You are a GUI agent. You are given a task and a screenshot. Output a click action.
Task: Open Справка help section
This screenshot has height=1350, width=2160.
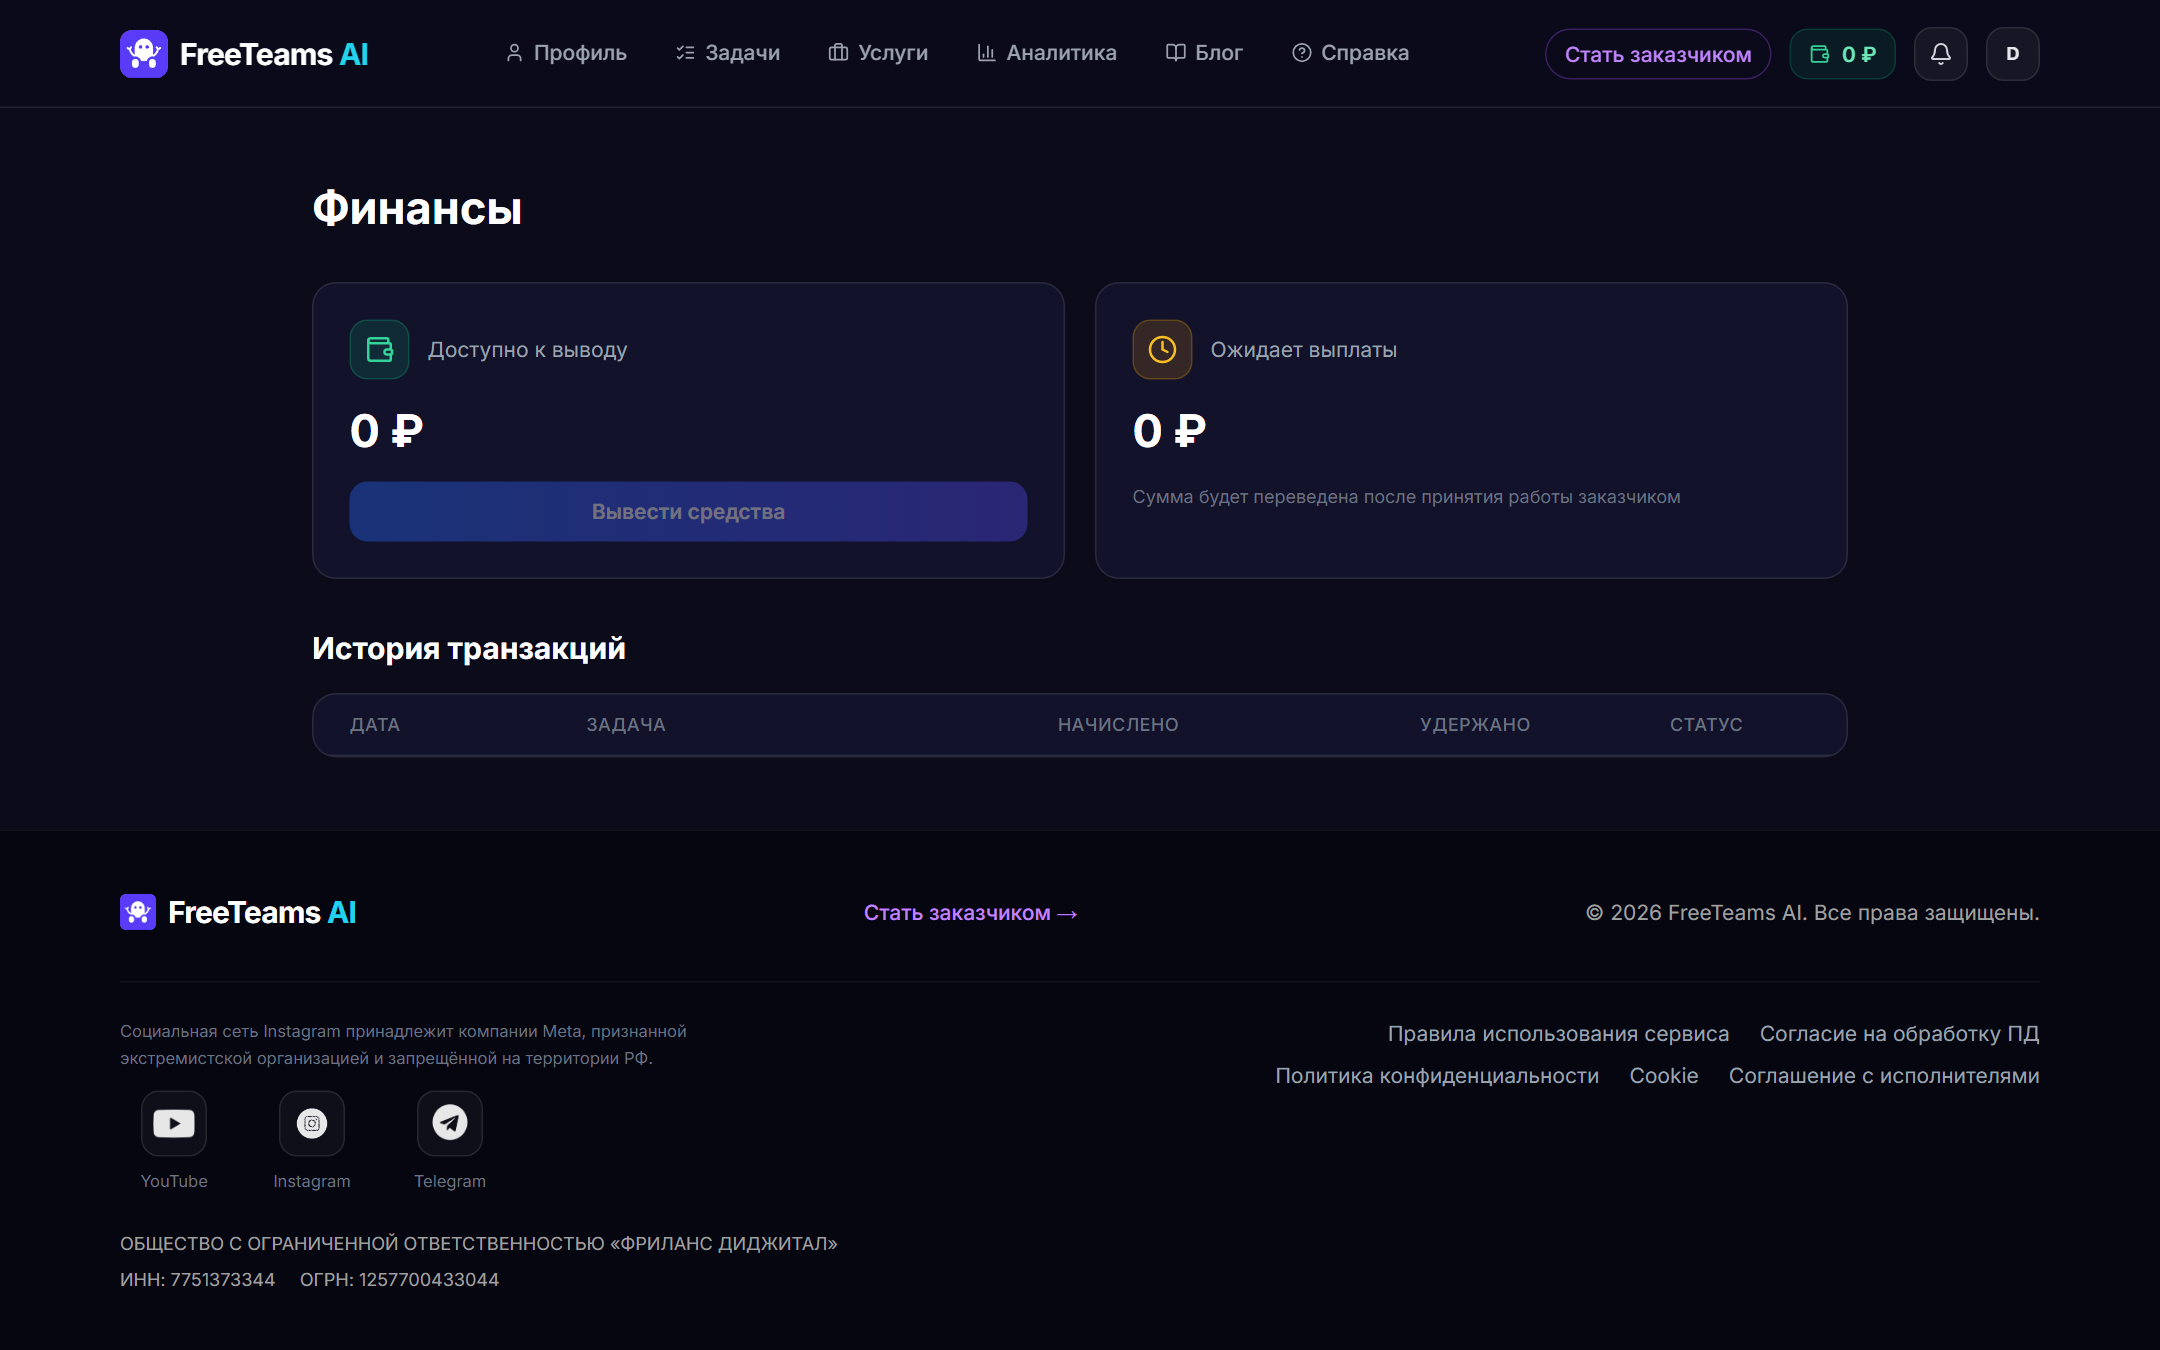click(x=1350, y=53)
